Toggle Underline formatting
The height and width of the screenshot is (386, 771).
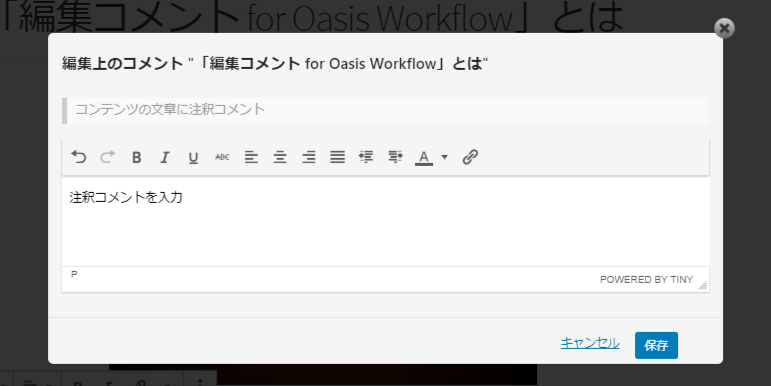point(193,157)
